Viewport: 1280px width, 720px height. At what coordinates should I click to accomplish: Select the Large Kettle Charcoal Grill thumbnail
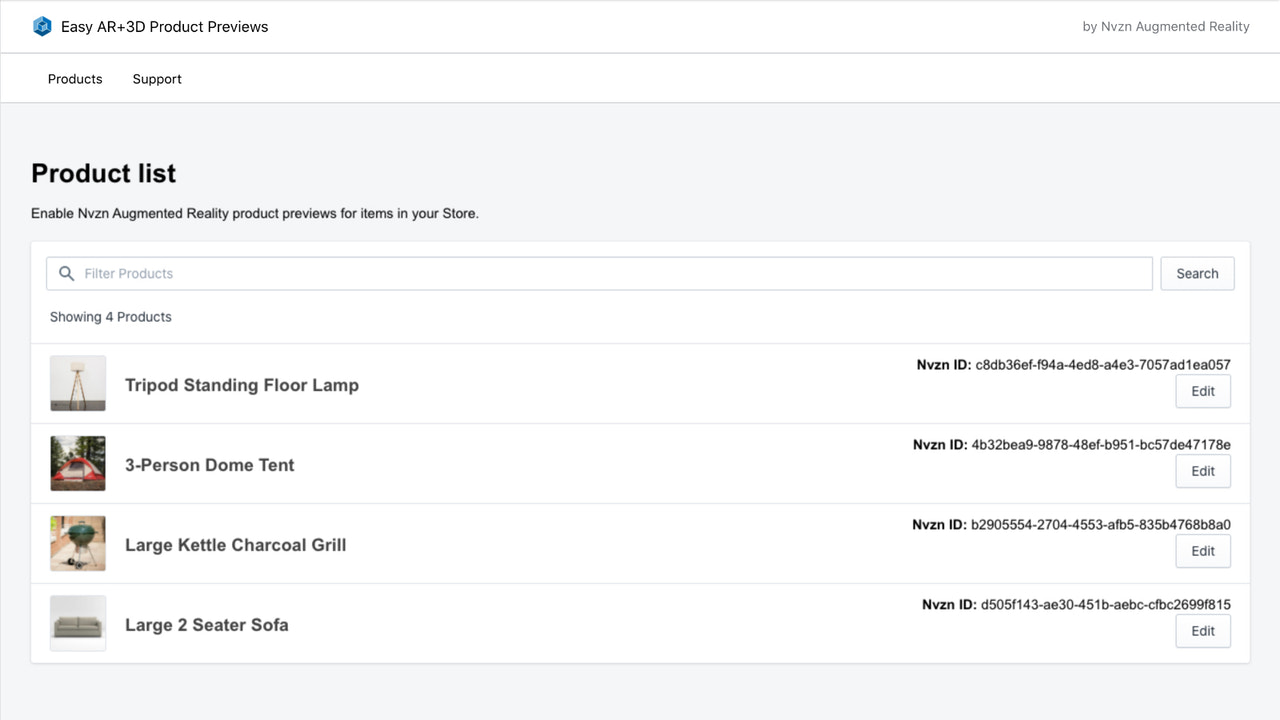pos(77,543)
